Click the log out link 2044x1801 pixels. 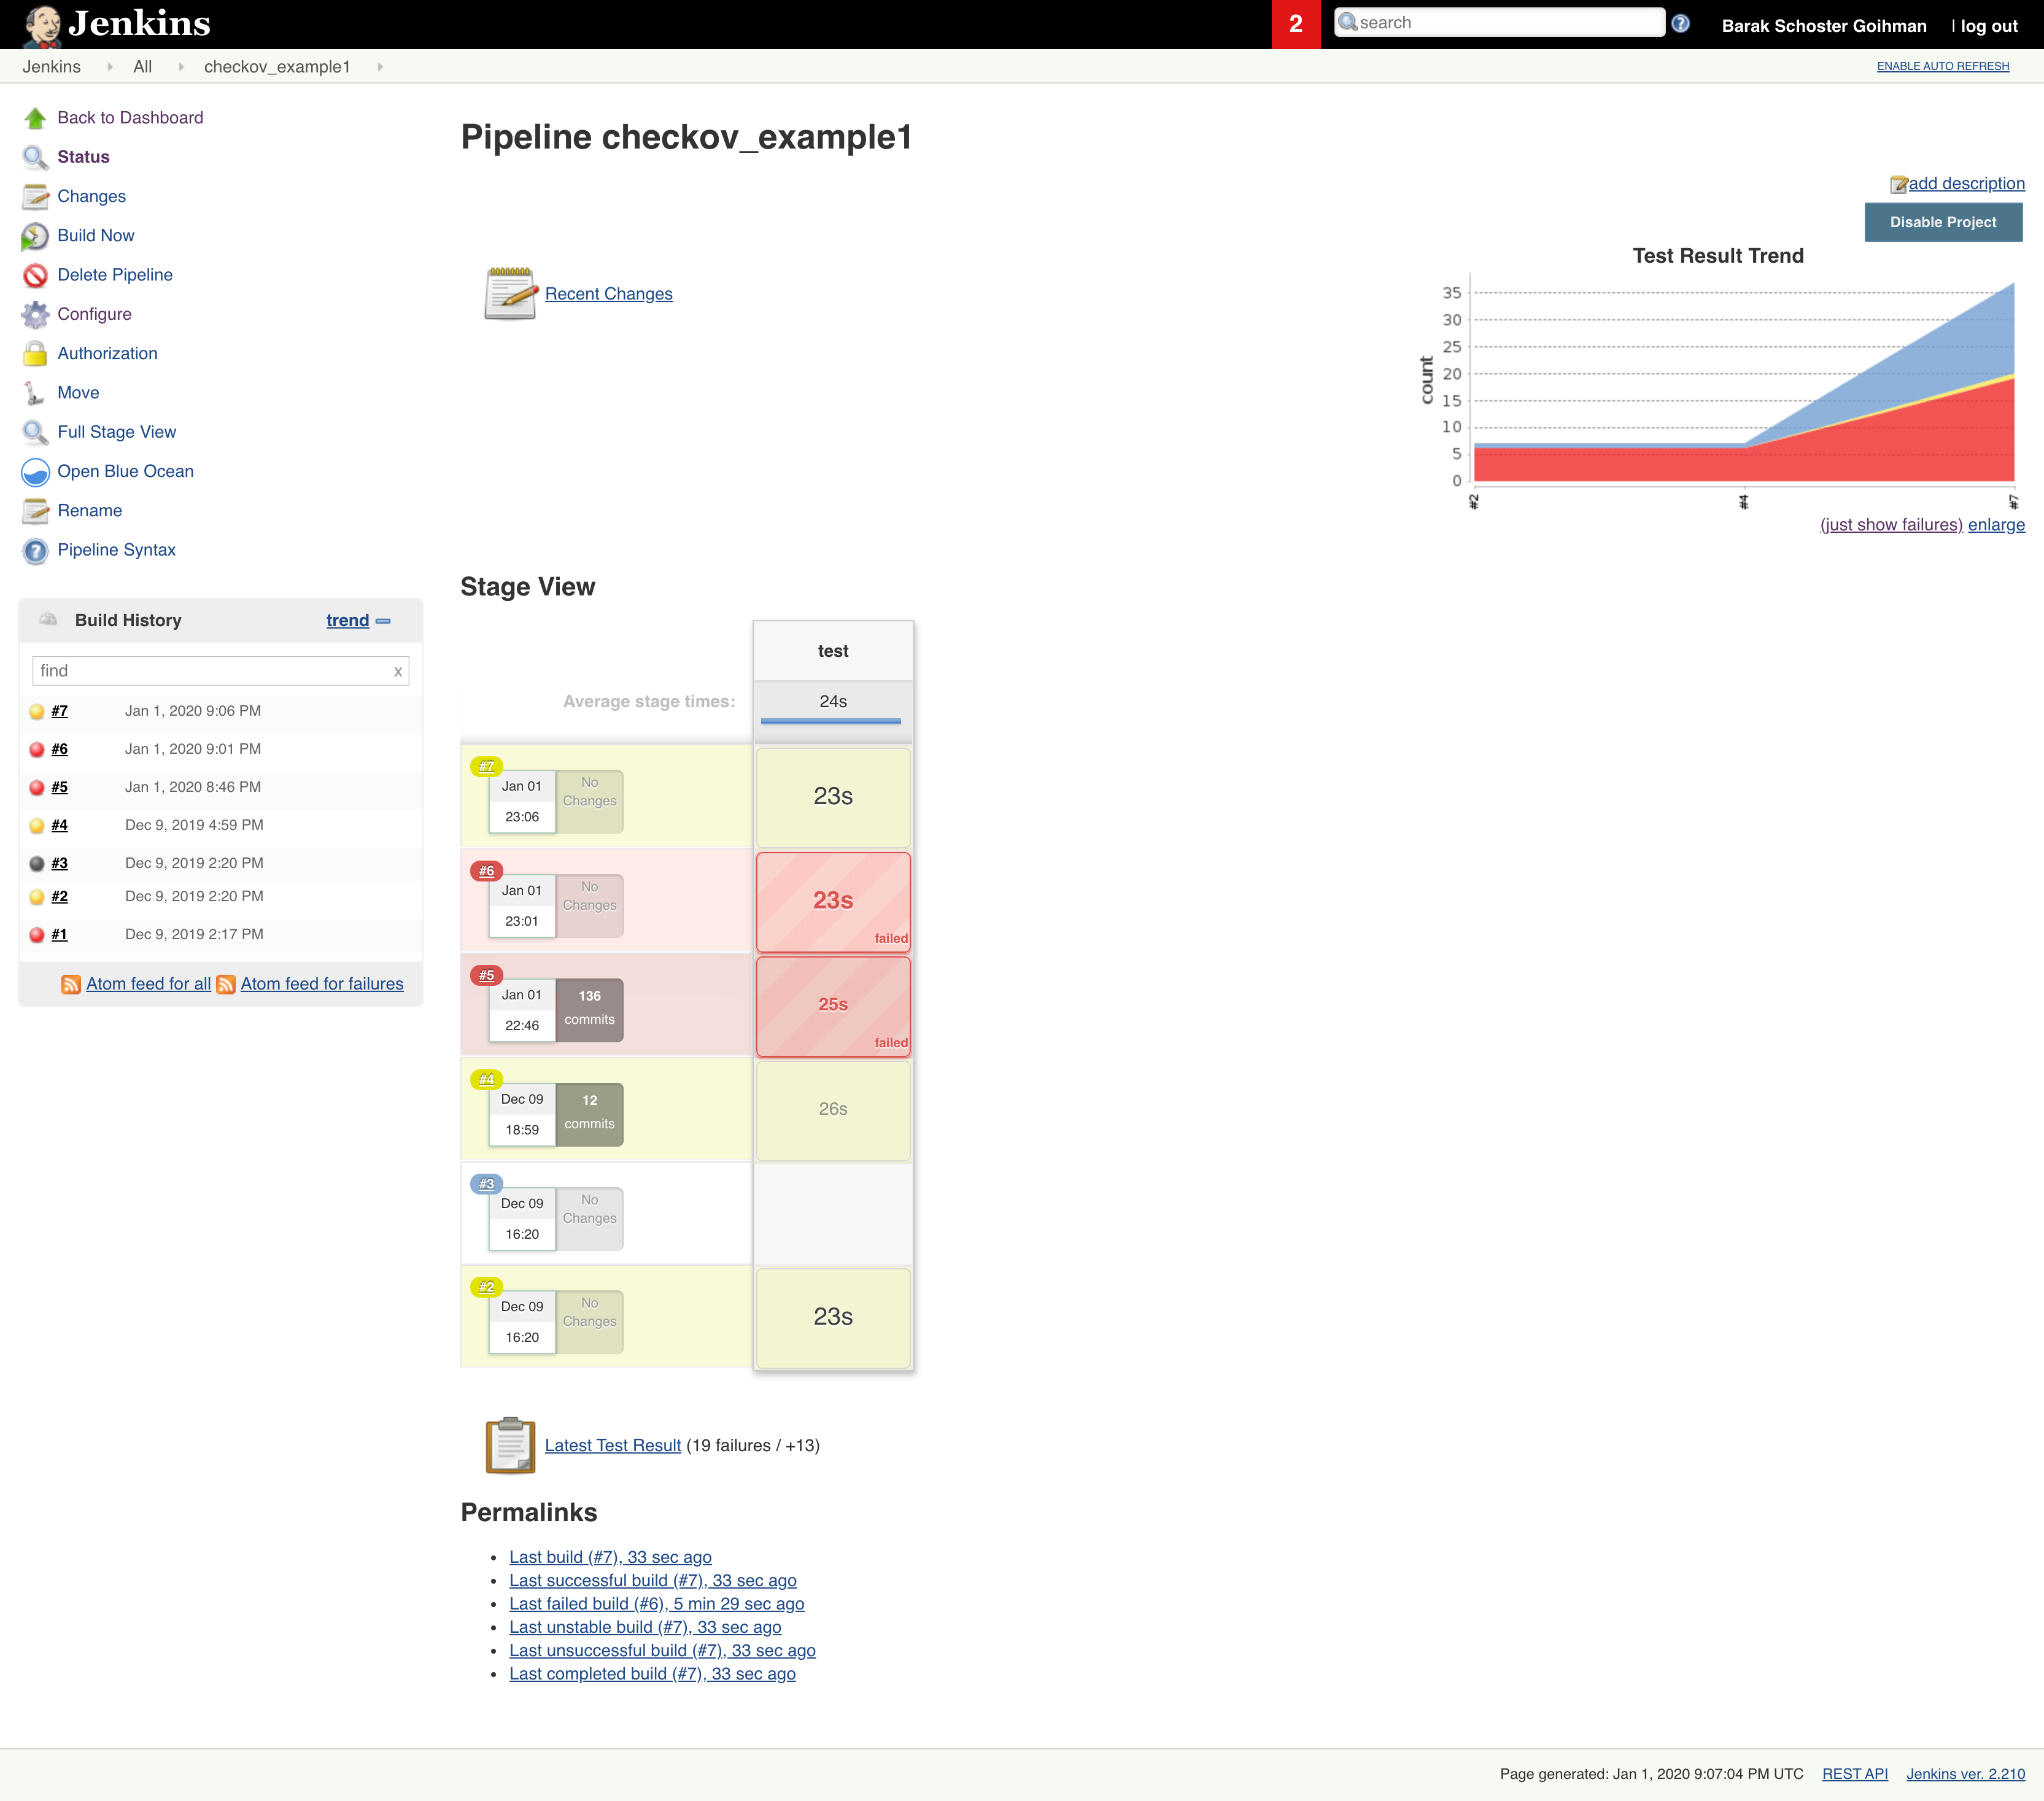point(1988,26)
